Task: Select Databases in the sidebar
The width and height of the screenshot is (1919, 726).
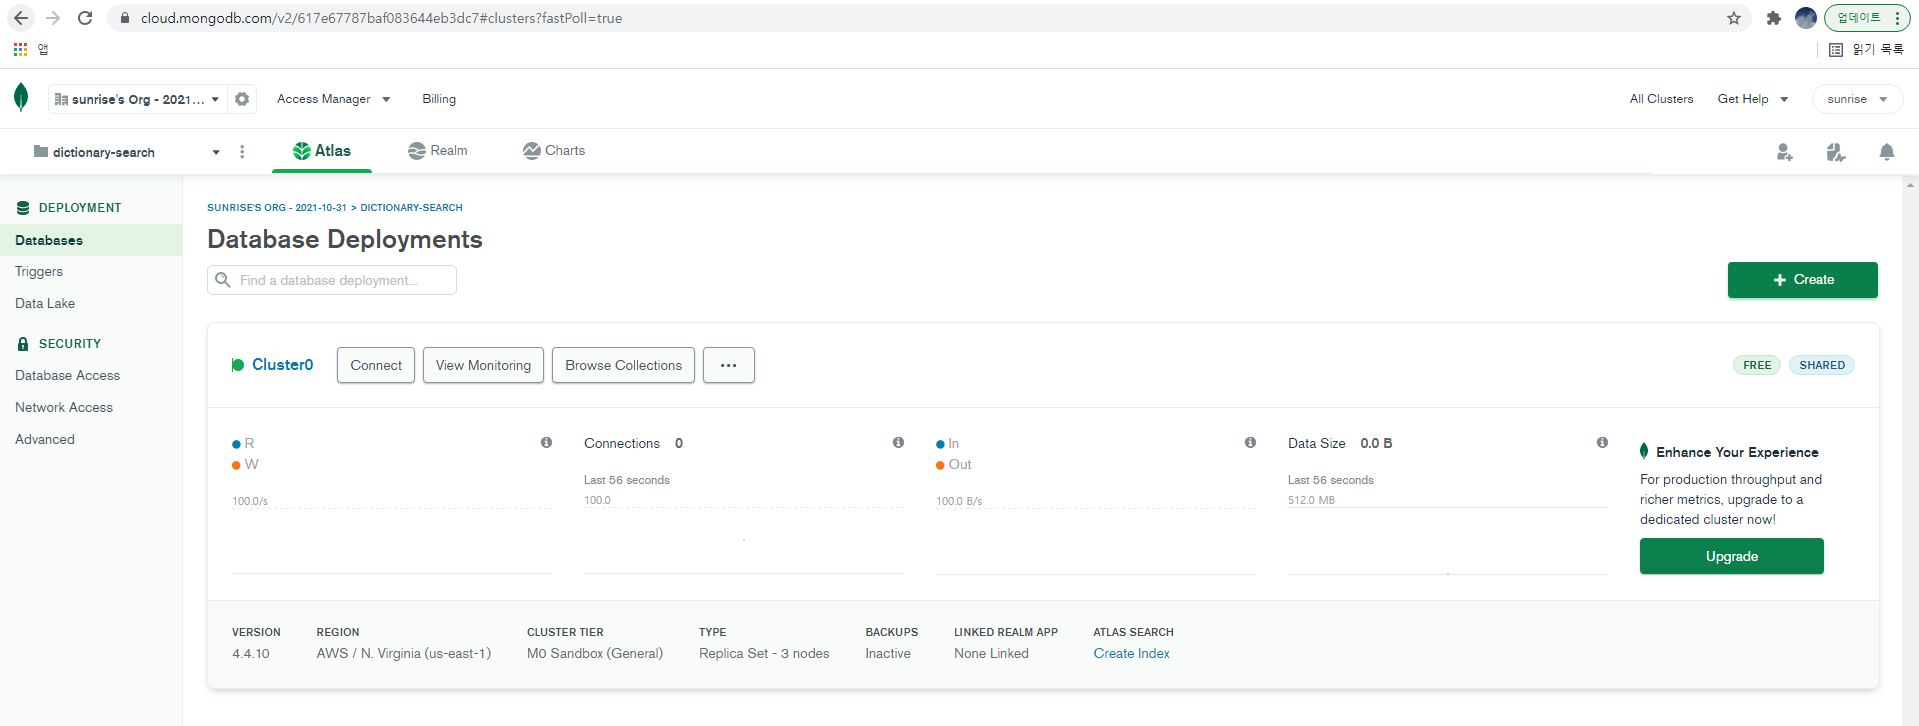Action: (91, 240)
